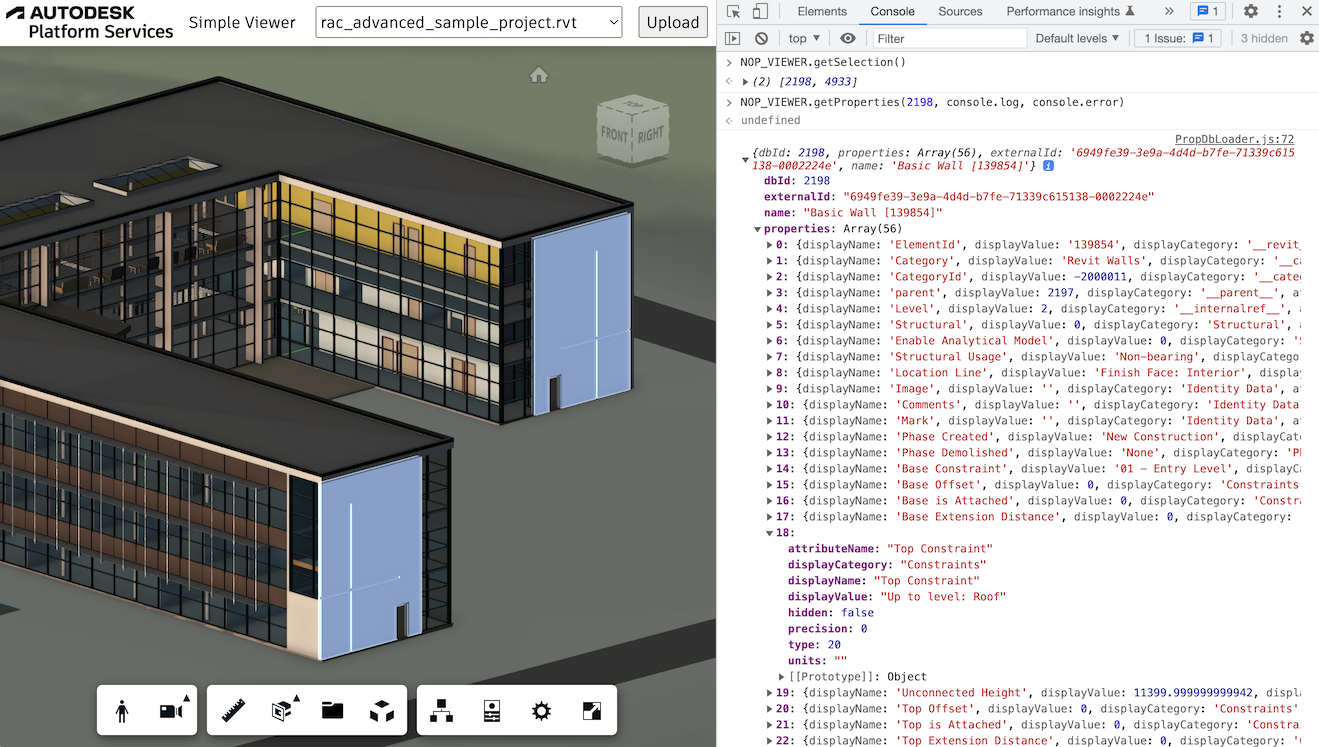This screenshot has width=1319, height=747.
Task: Select the Measure ruler tool
Action: tap(234, 711)
